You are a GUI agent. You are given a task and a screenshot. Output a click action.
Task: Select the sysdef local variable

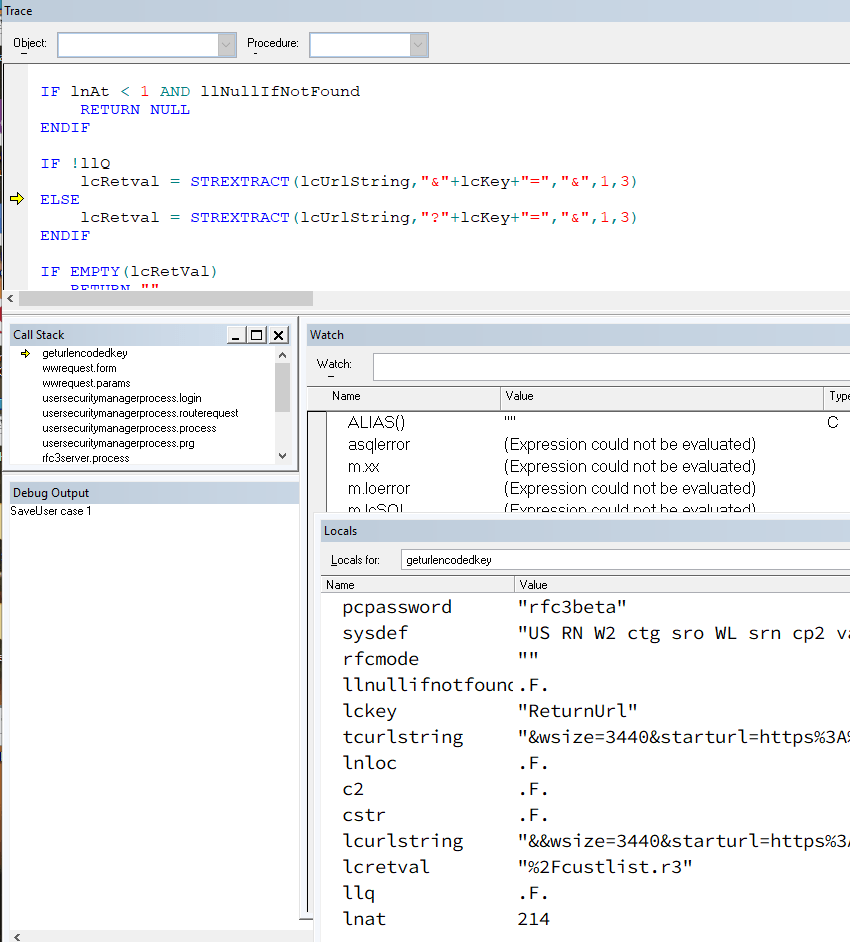point(375,633)
